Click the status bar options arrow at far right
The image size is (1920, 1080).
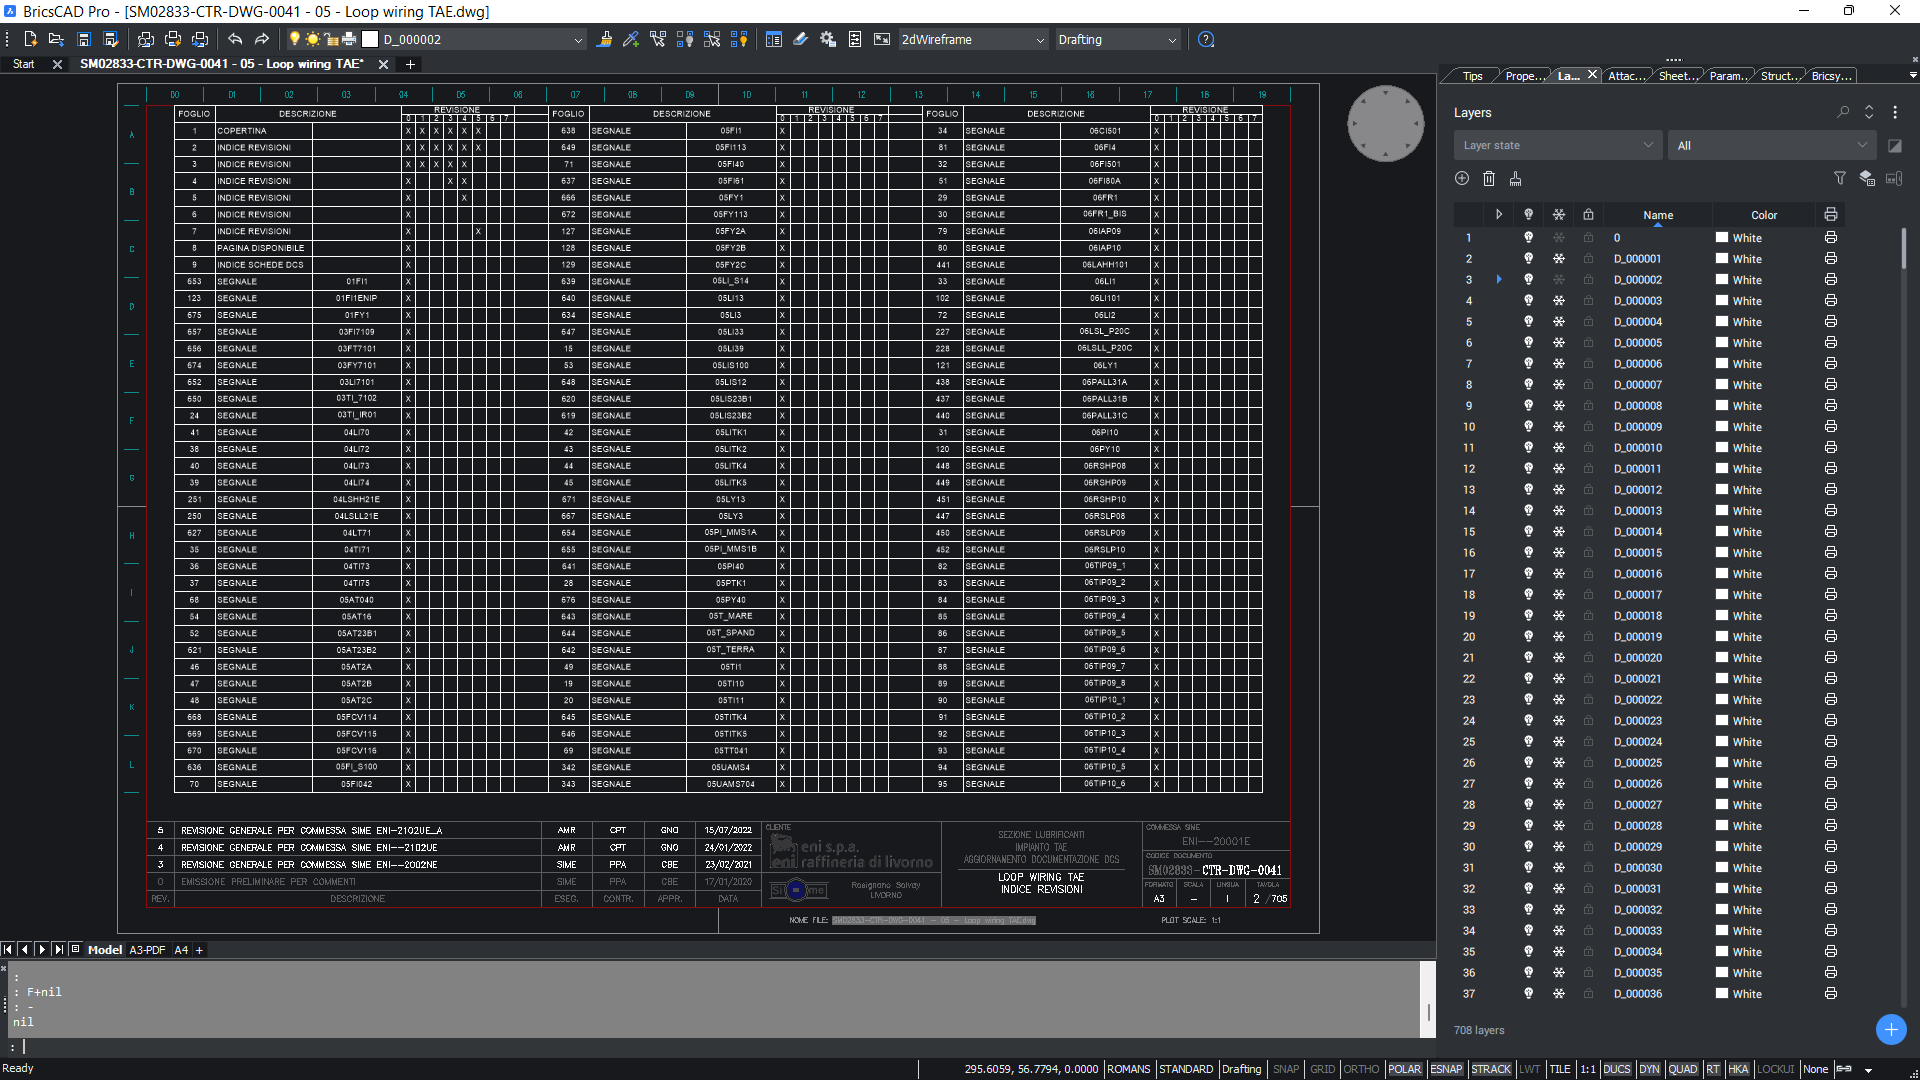(1868, 1070)
